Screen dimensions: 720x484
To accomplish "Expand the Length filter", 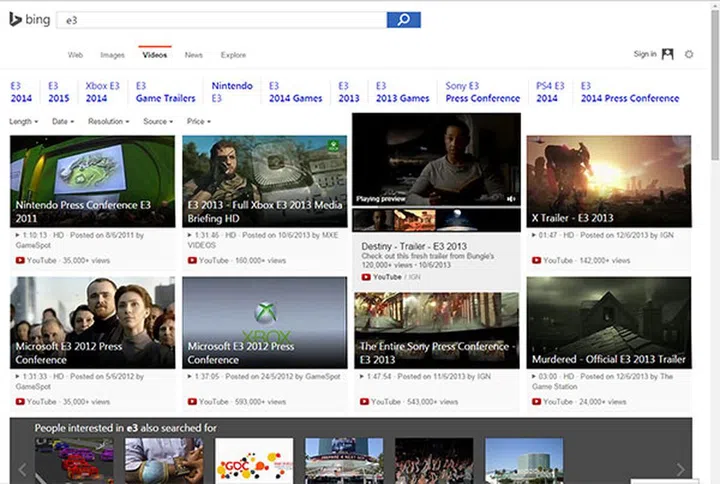I will [x=23, y=122].
